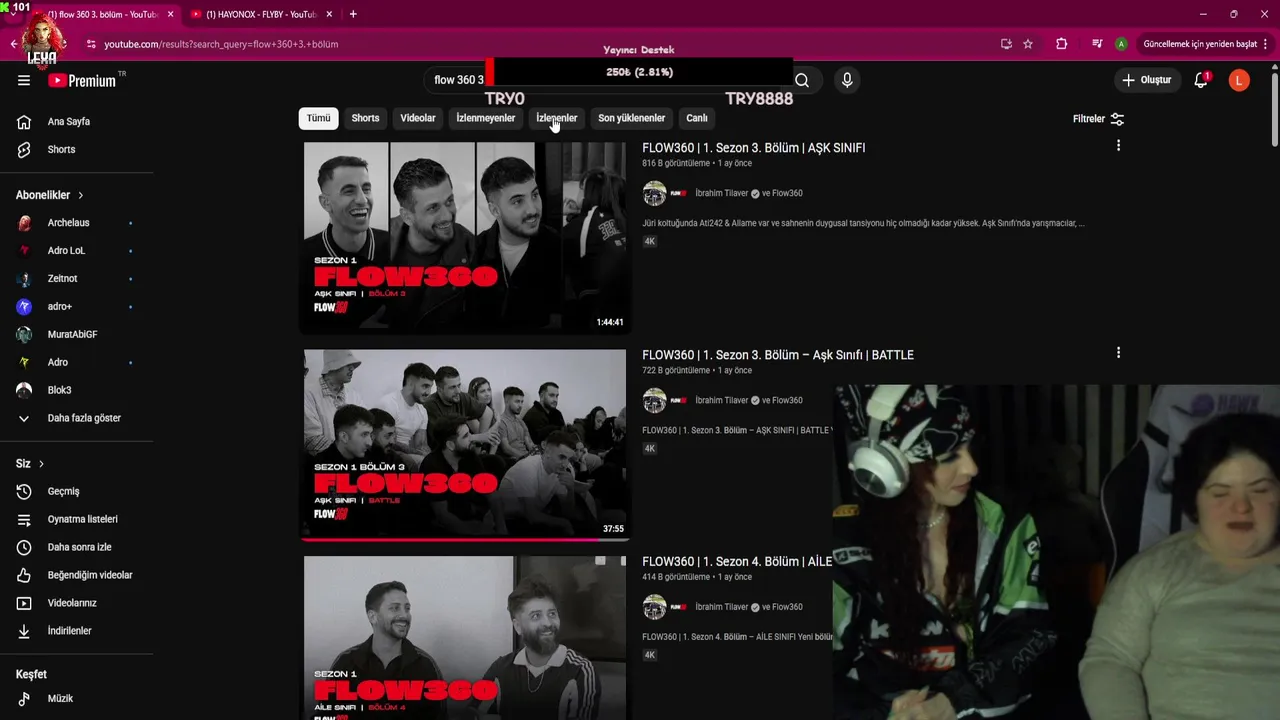
Task: Open İbrahim Tilaver channel on first result
Action: [x=721, y=193]
